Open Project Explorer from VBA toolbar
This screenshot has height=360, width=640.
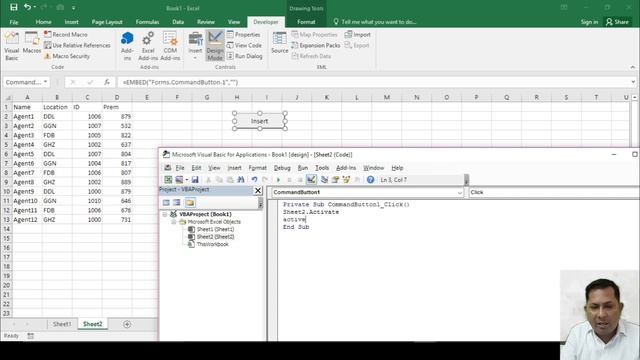[x=324, y=180]
